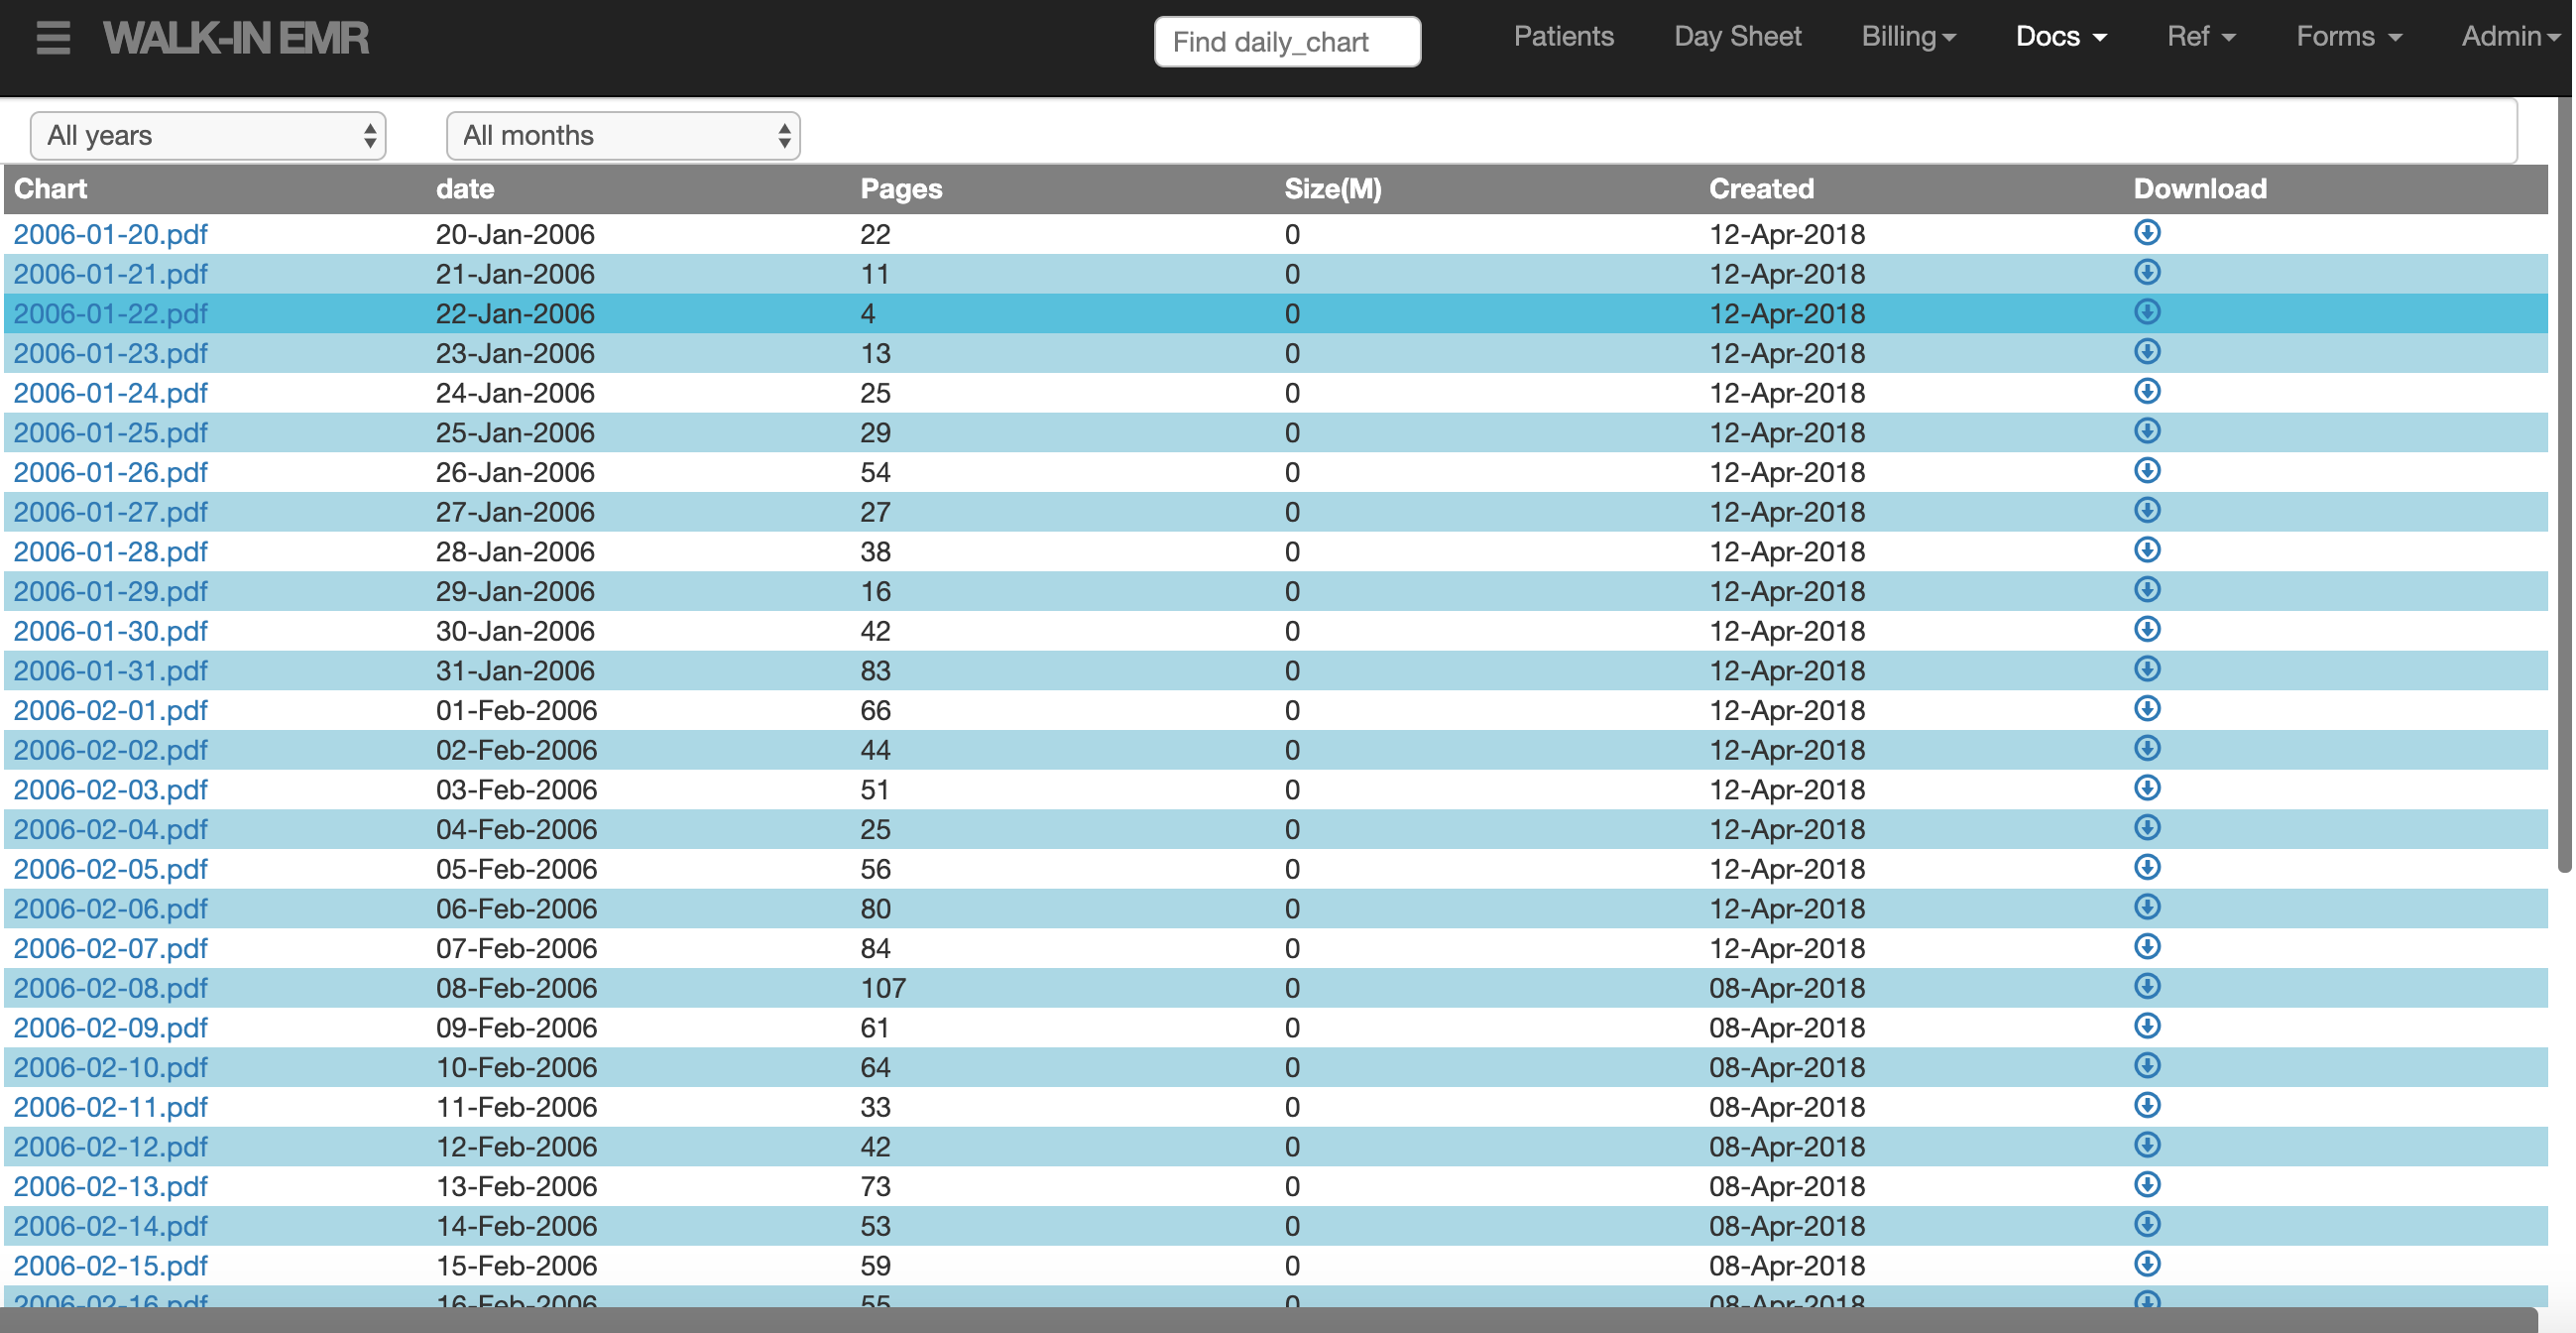The width and height of the screenshot is (2576, 1333).
Task: Download the 27-Jan-2006 chart using icon
Action: [2146, 510]
